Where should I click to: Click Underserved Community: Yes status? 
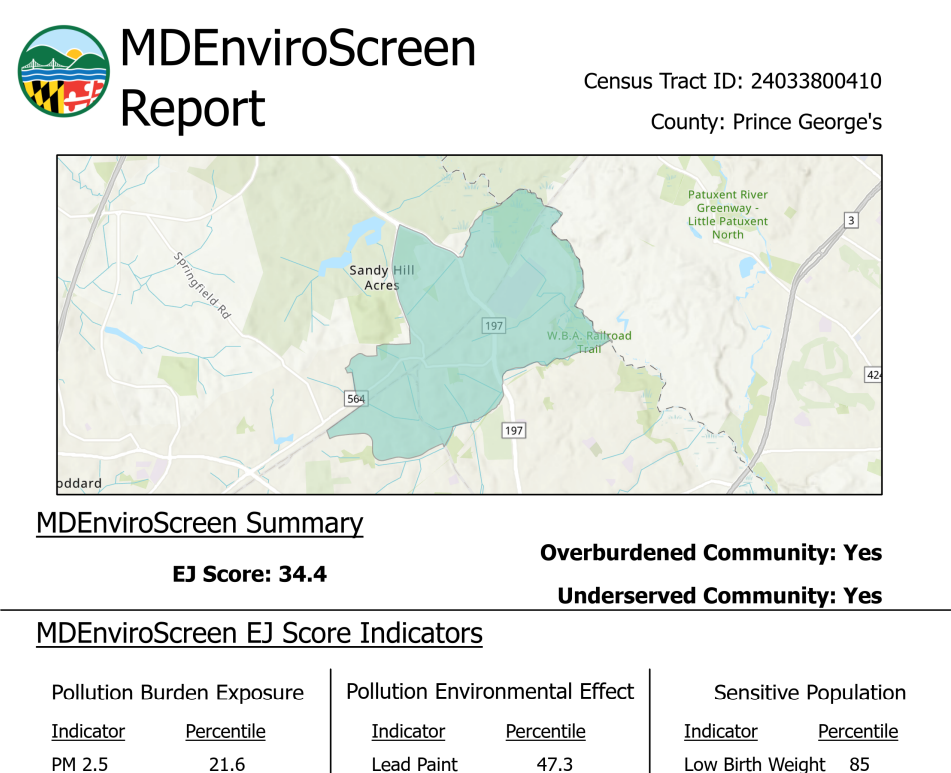pos(719,596)
